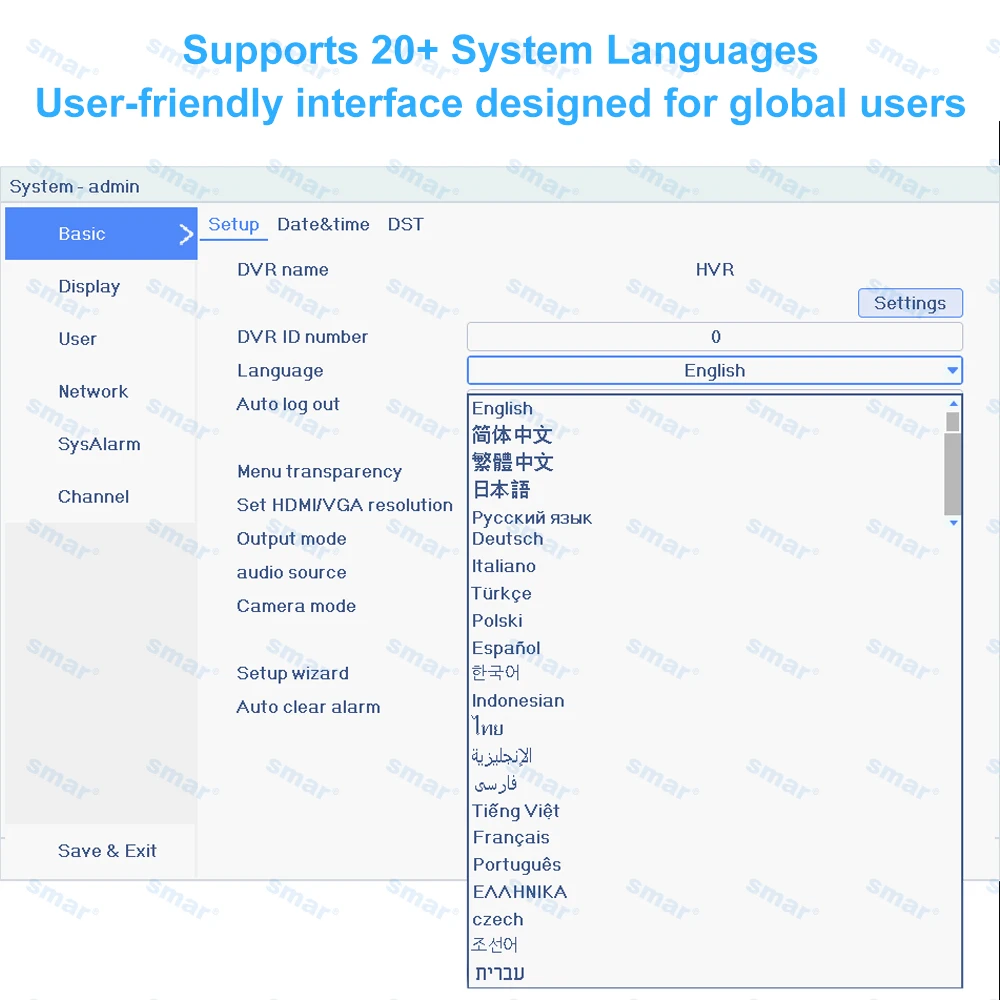Select Русский язык language option

pos(532,517)
